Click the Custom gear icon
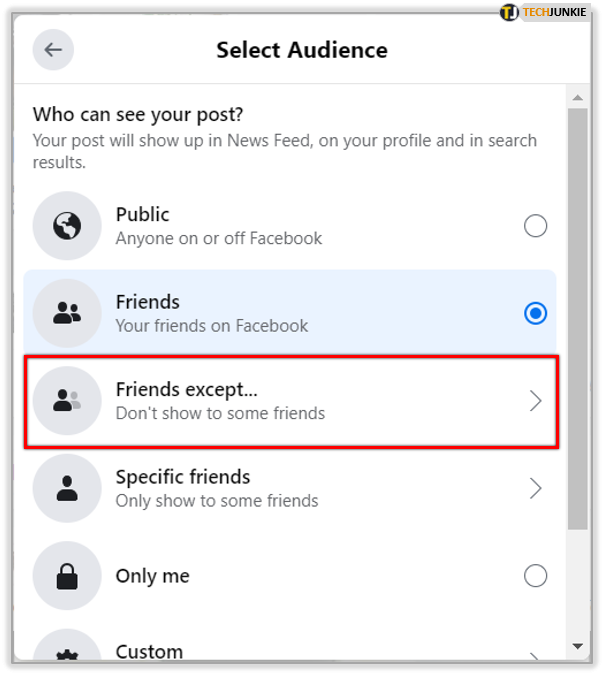The image size is (604, 675). click(67, 655)
